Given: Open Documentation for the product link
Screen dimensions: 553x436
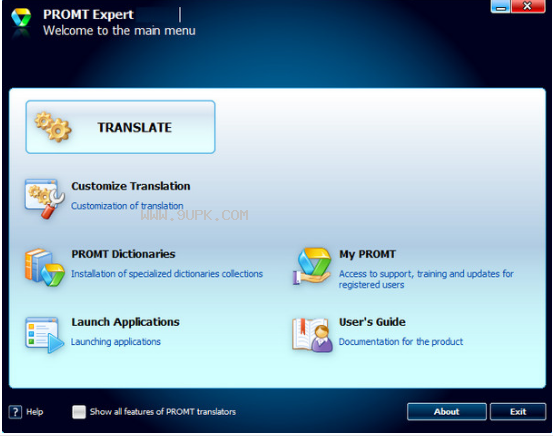Looking at the screenshot, I should tap(401, 341).
